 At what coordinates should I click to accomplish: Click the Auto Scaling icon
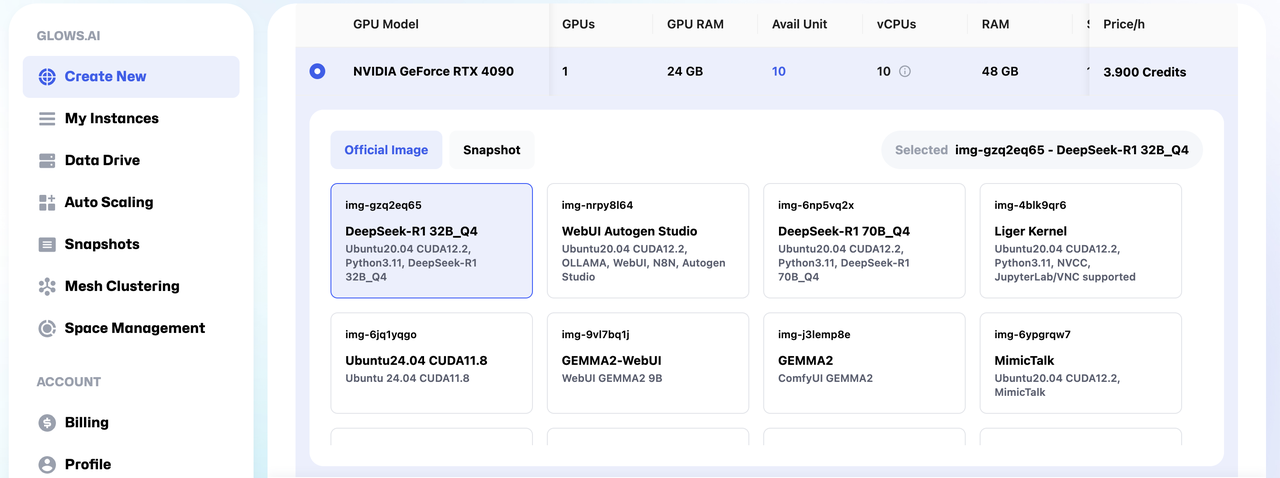click(47, 203)
